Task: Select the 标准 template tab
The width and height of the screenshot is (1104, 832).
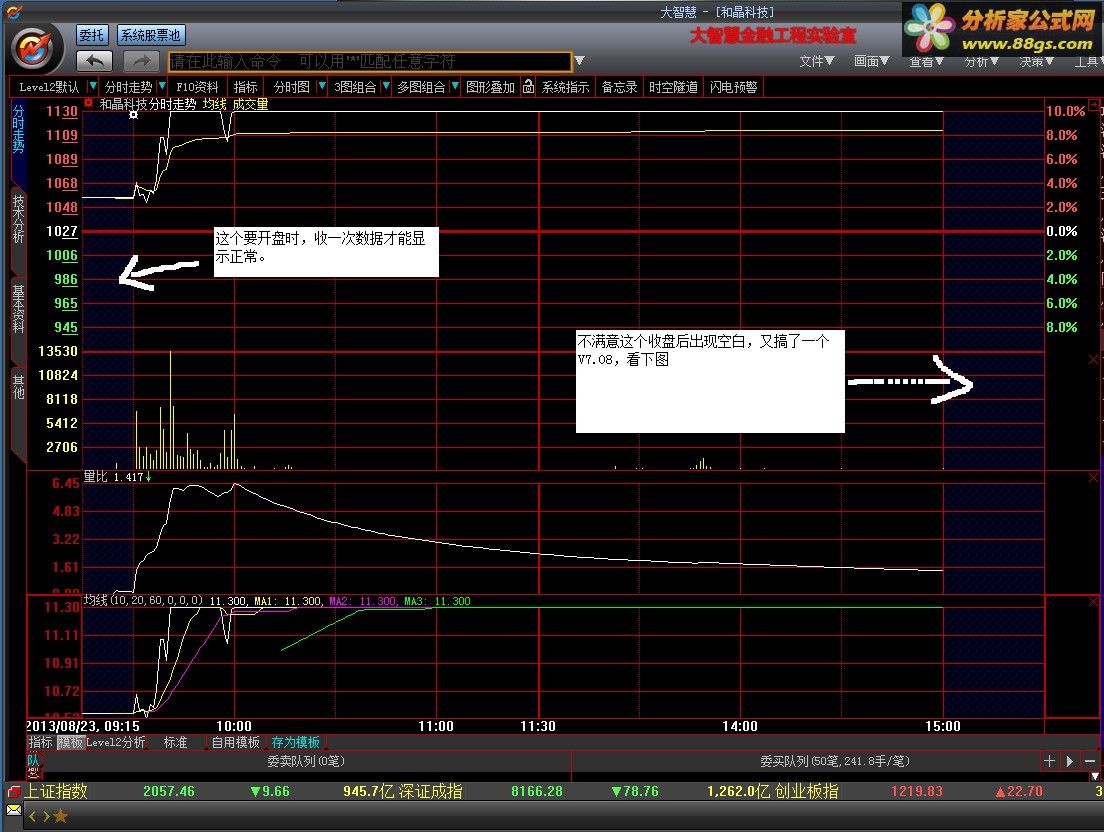Action: point(175,742)
